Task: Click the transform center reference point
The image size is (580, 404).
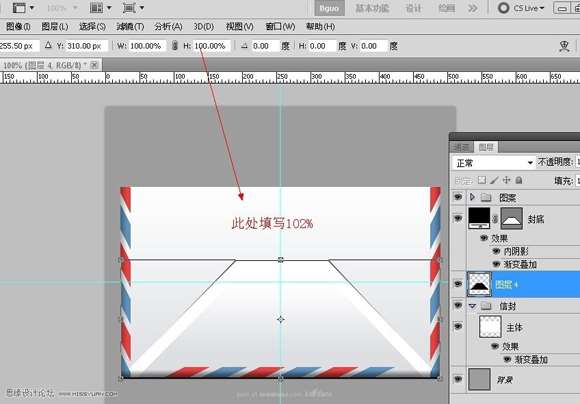Action: tap(280, 319)
